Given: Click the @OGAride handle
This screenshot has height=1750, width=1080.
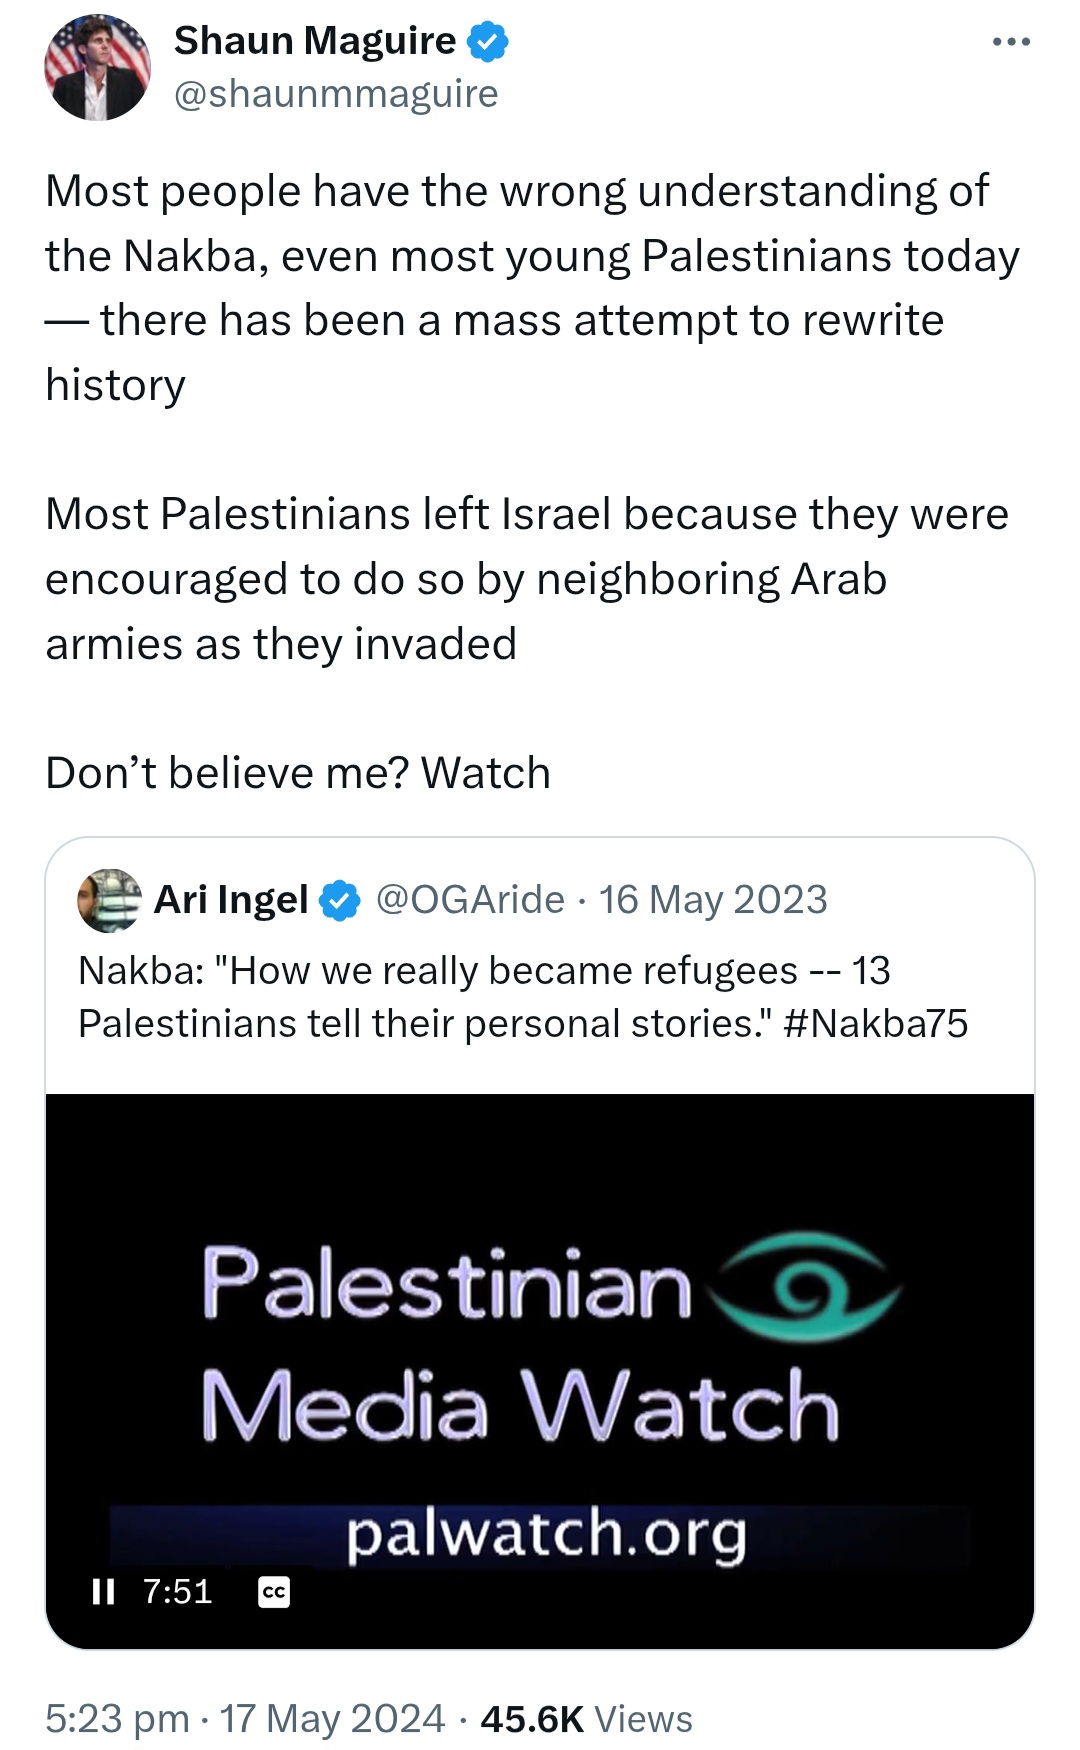Looking at the screenshot, I should click(x=470, y=900).
